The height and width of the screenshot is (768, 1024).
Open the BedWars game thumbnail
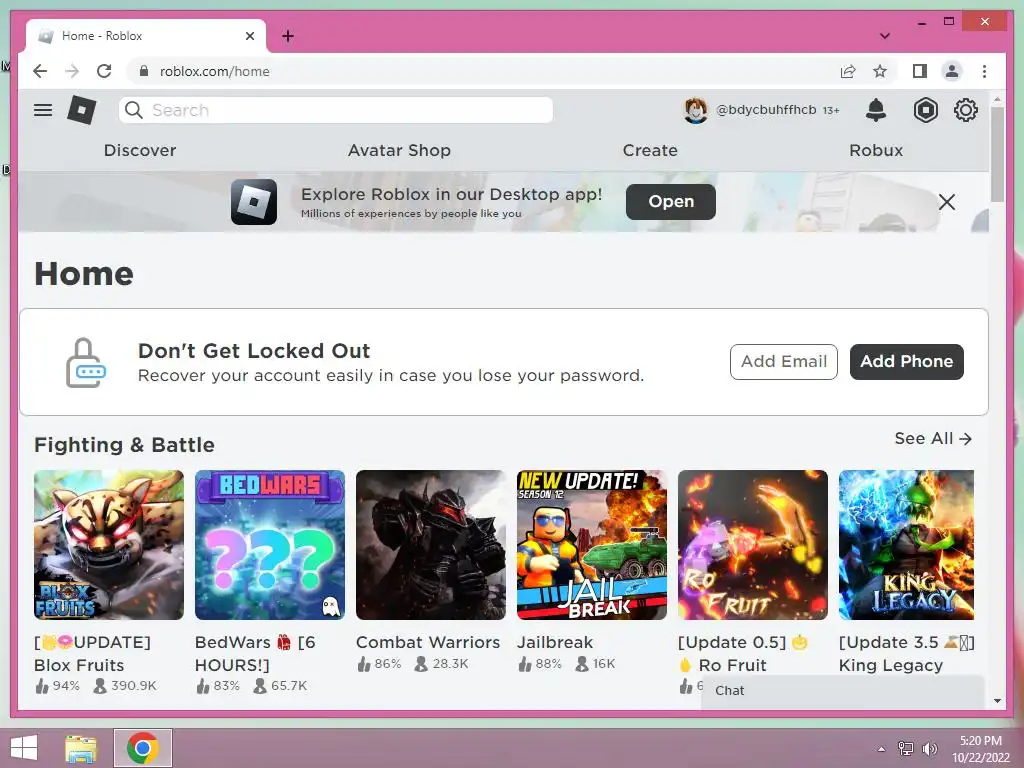(x=270, y=545)
